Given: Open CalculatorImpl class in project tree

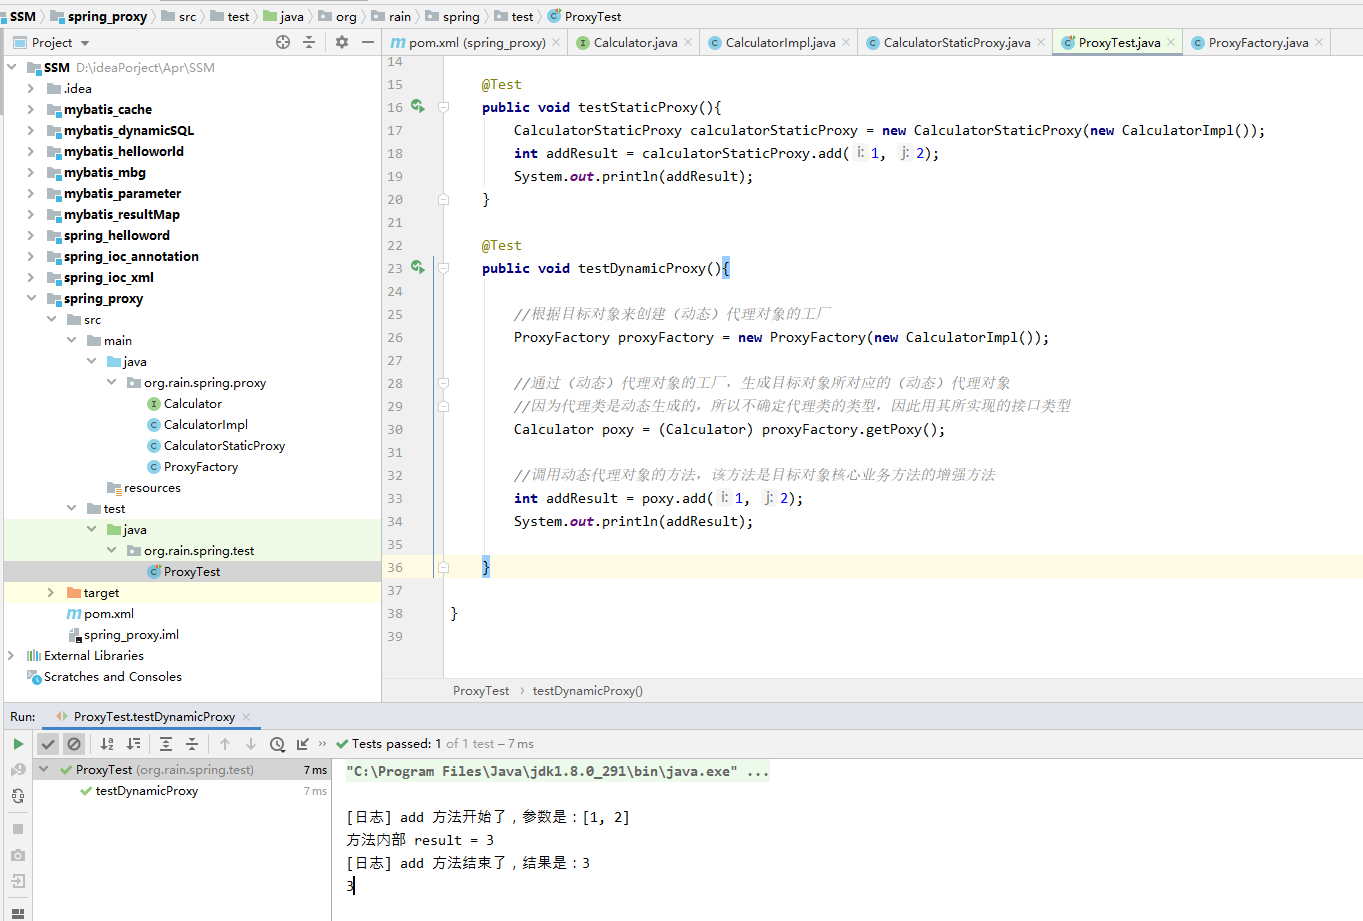Looking at the screenshot, I should (x=197, y=425).
